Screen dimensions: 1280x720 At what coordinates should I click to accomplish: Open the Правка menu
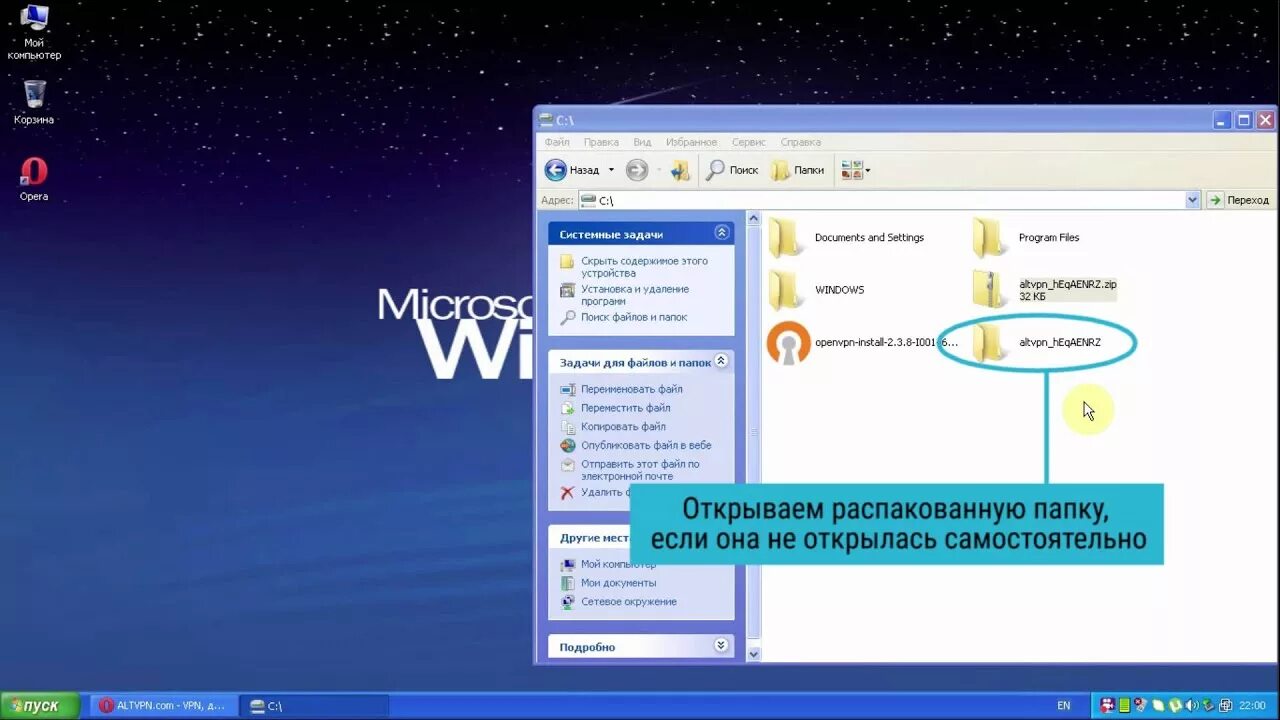coord(601,142)
